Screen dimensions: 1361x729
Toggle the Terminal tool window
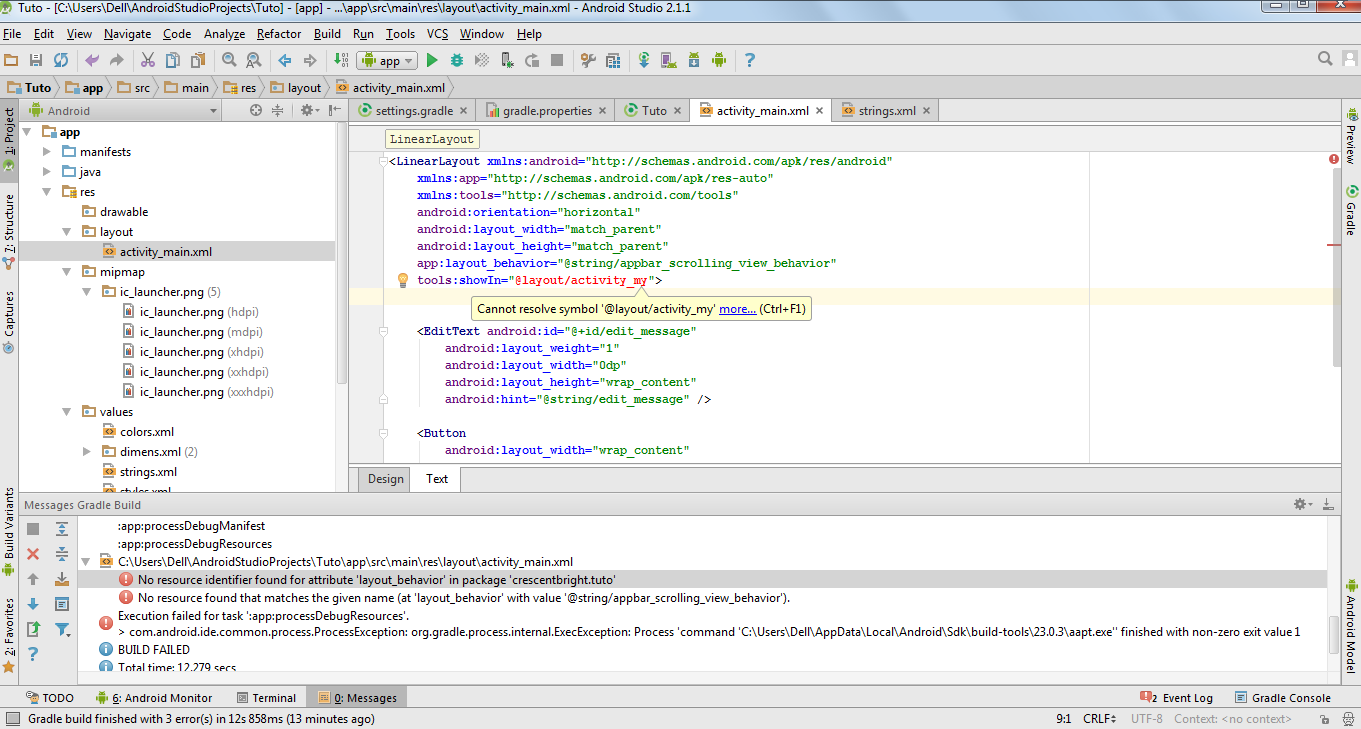[x=267, y=698]
